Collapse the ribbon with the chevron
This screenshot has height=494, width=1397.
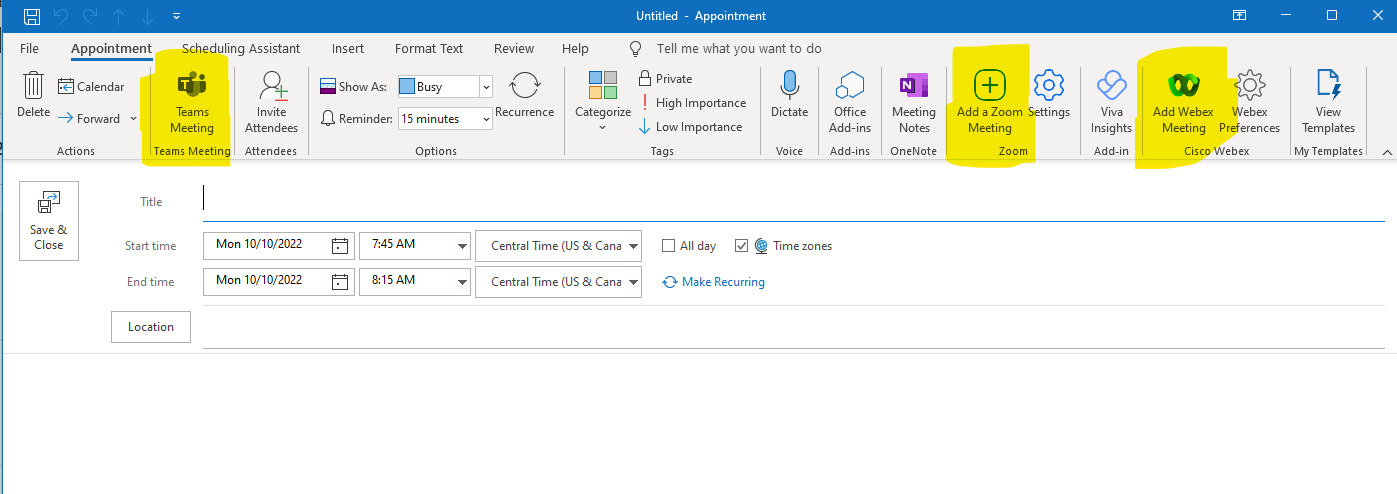(x=1386, y=152)
